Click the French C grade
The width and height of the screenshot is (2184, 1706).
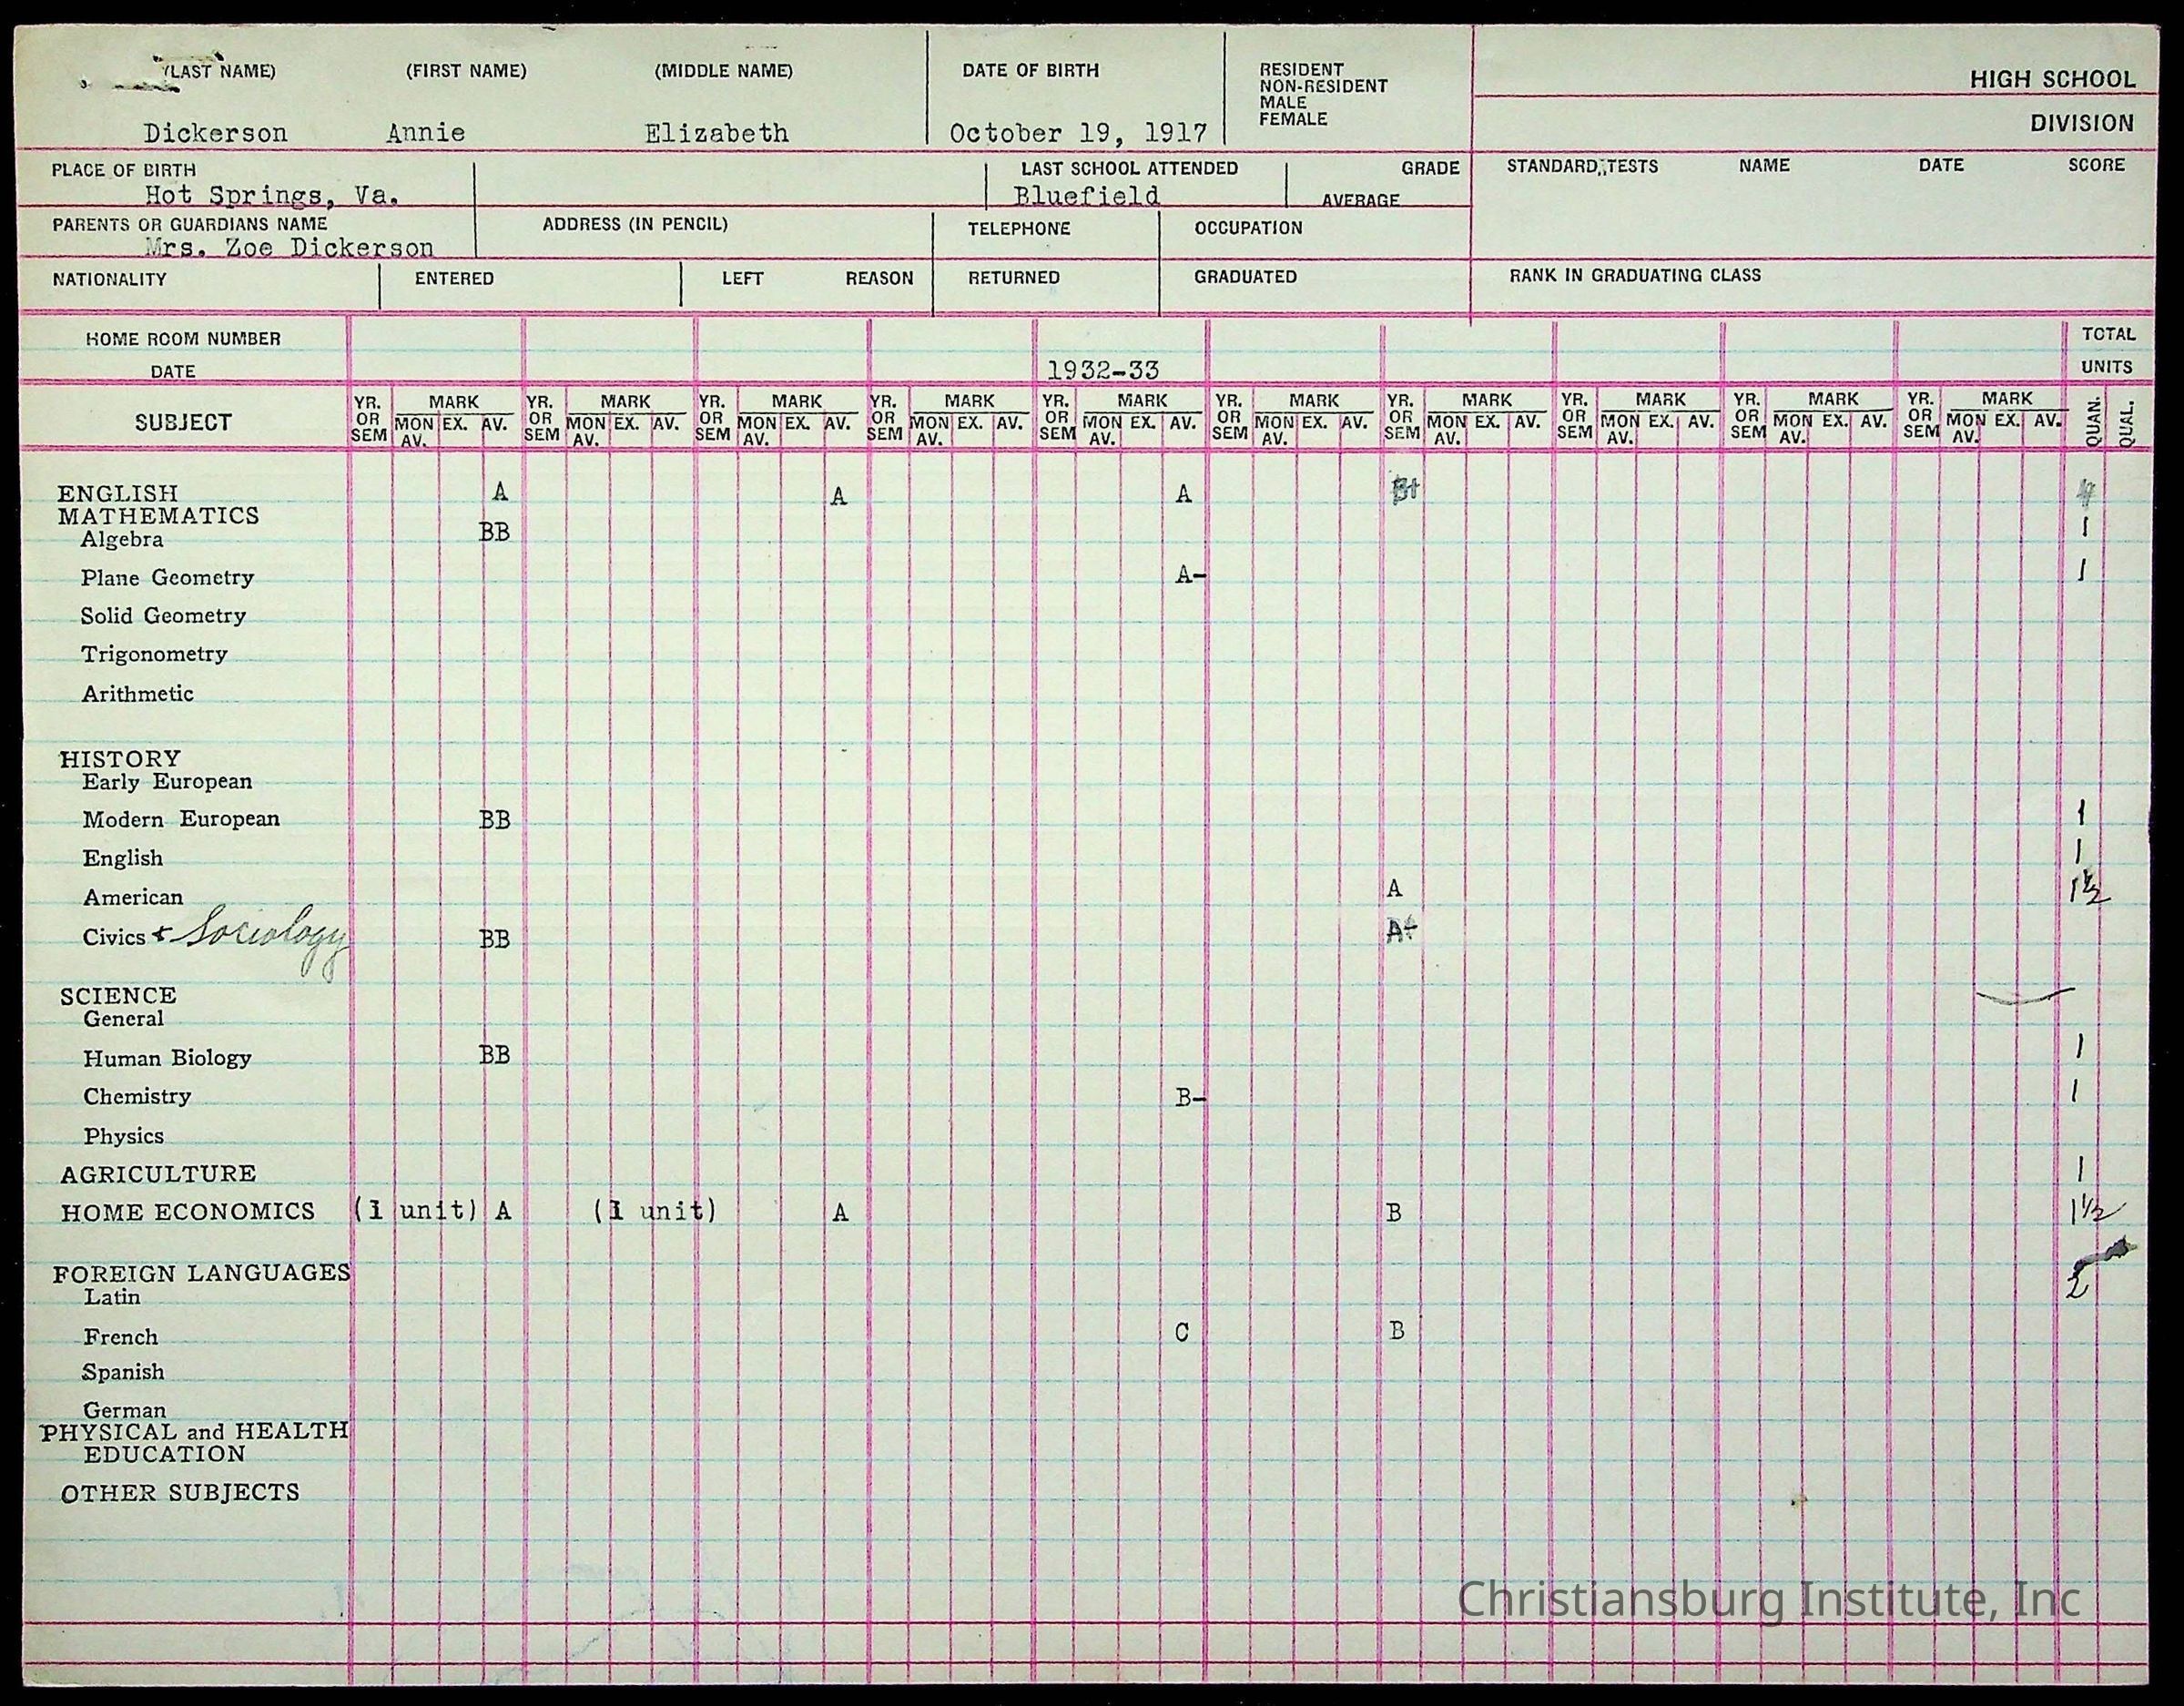[x=1182, y=1332]
